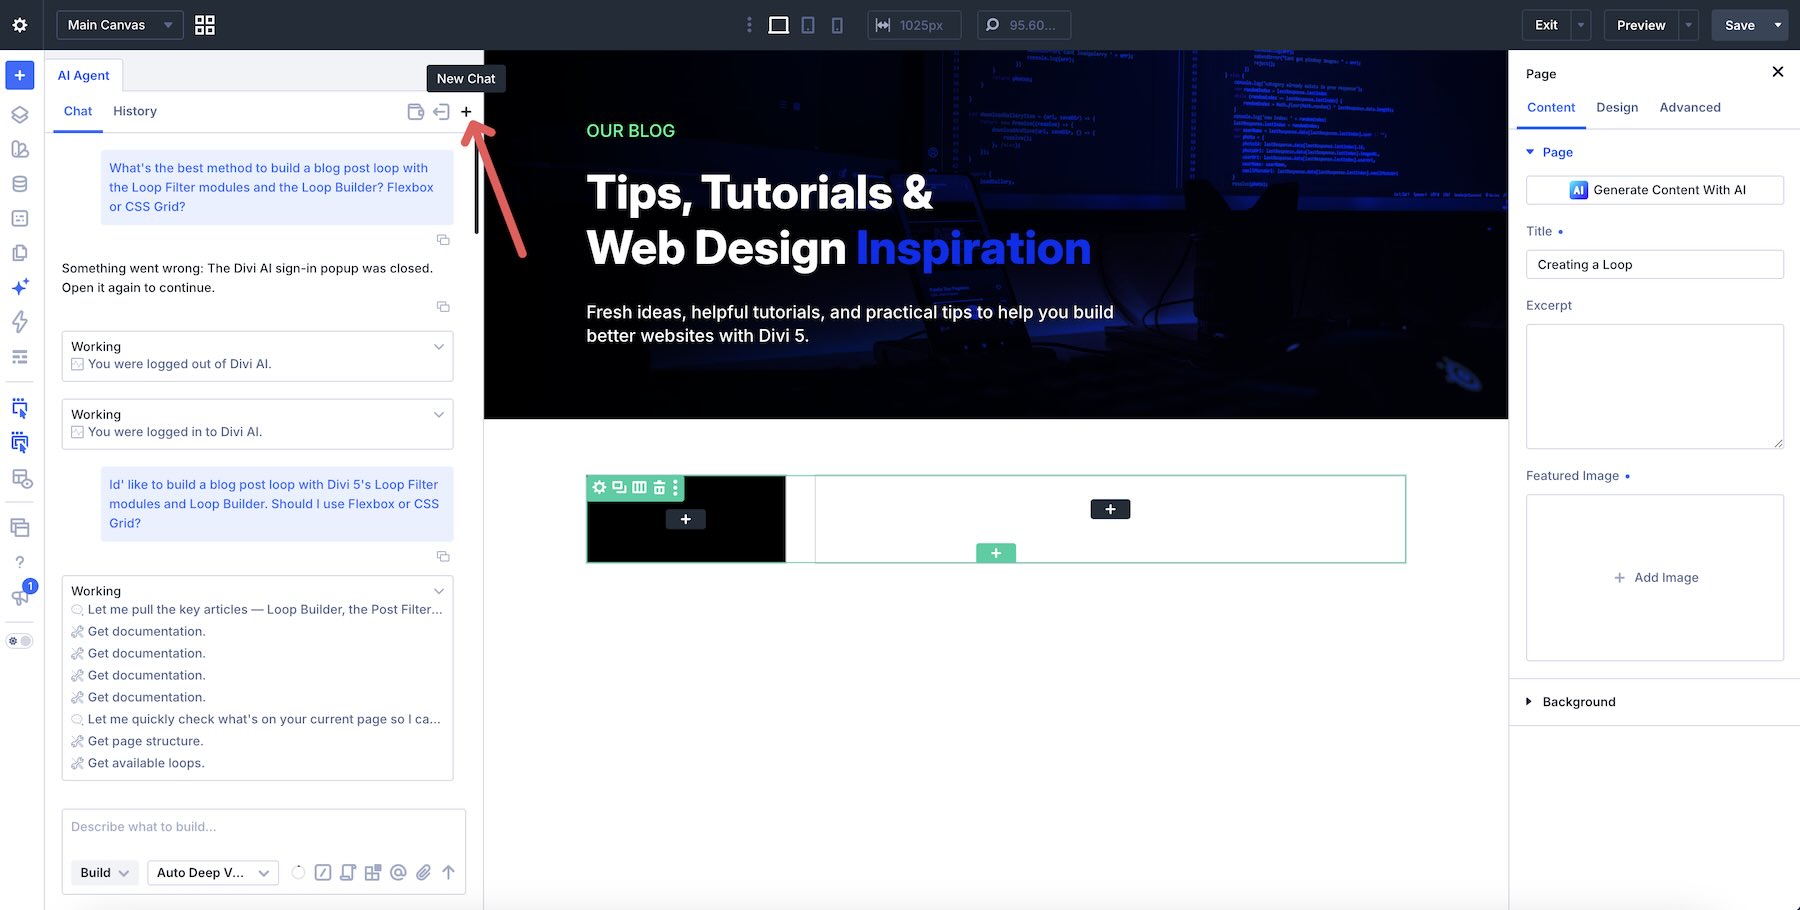This screenshot has height=910, width=1800.
Task: Click the blue add module plus button in sidebar
Action: (x=20, y=75)
